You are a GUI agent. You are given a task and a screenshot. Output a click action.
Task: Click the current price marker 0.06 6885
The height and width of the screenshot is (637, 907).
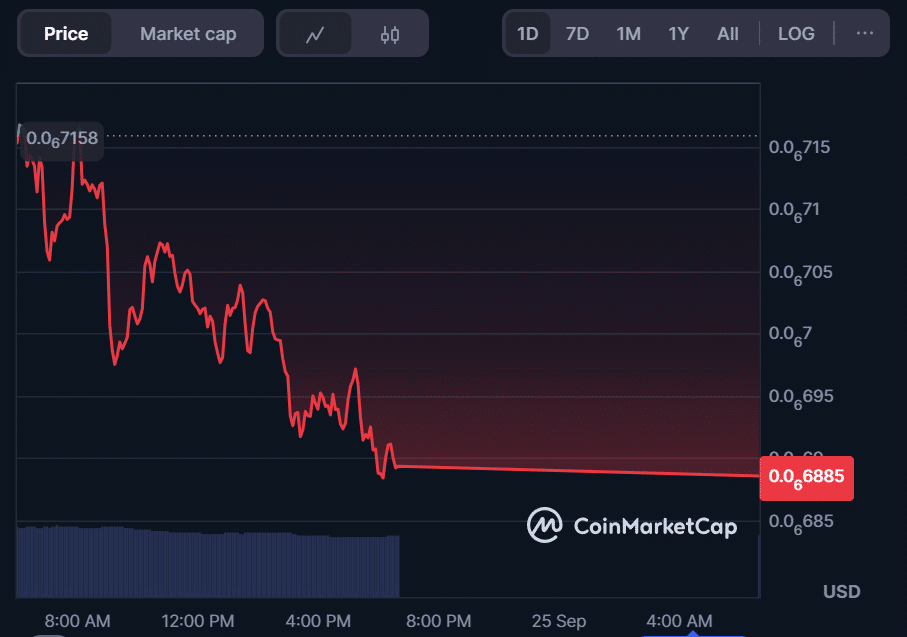tap(806, 478)
